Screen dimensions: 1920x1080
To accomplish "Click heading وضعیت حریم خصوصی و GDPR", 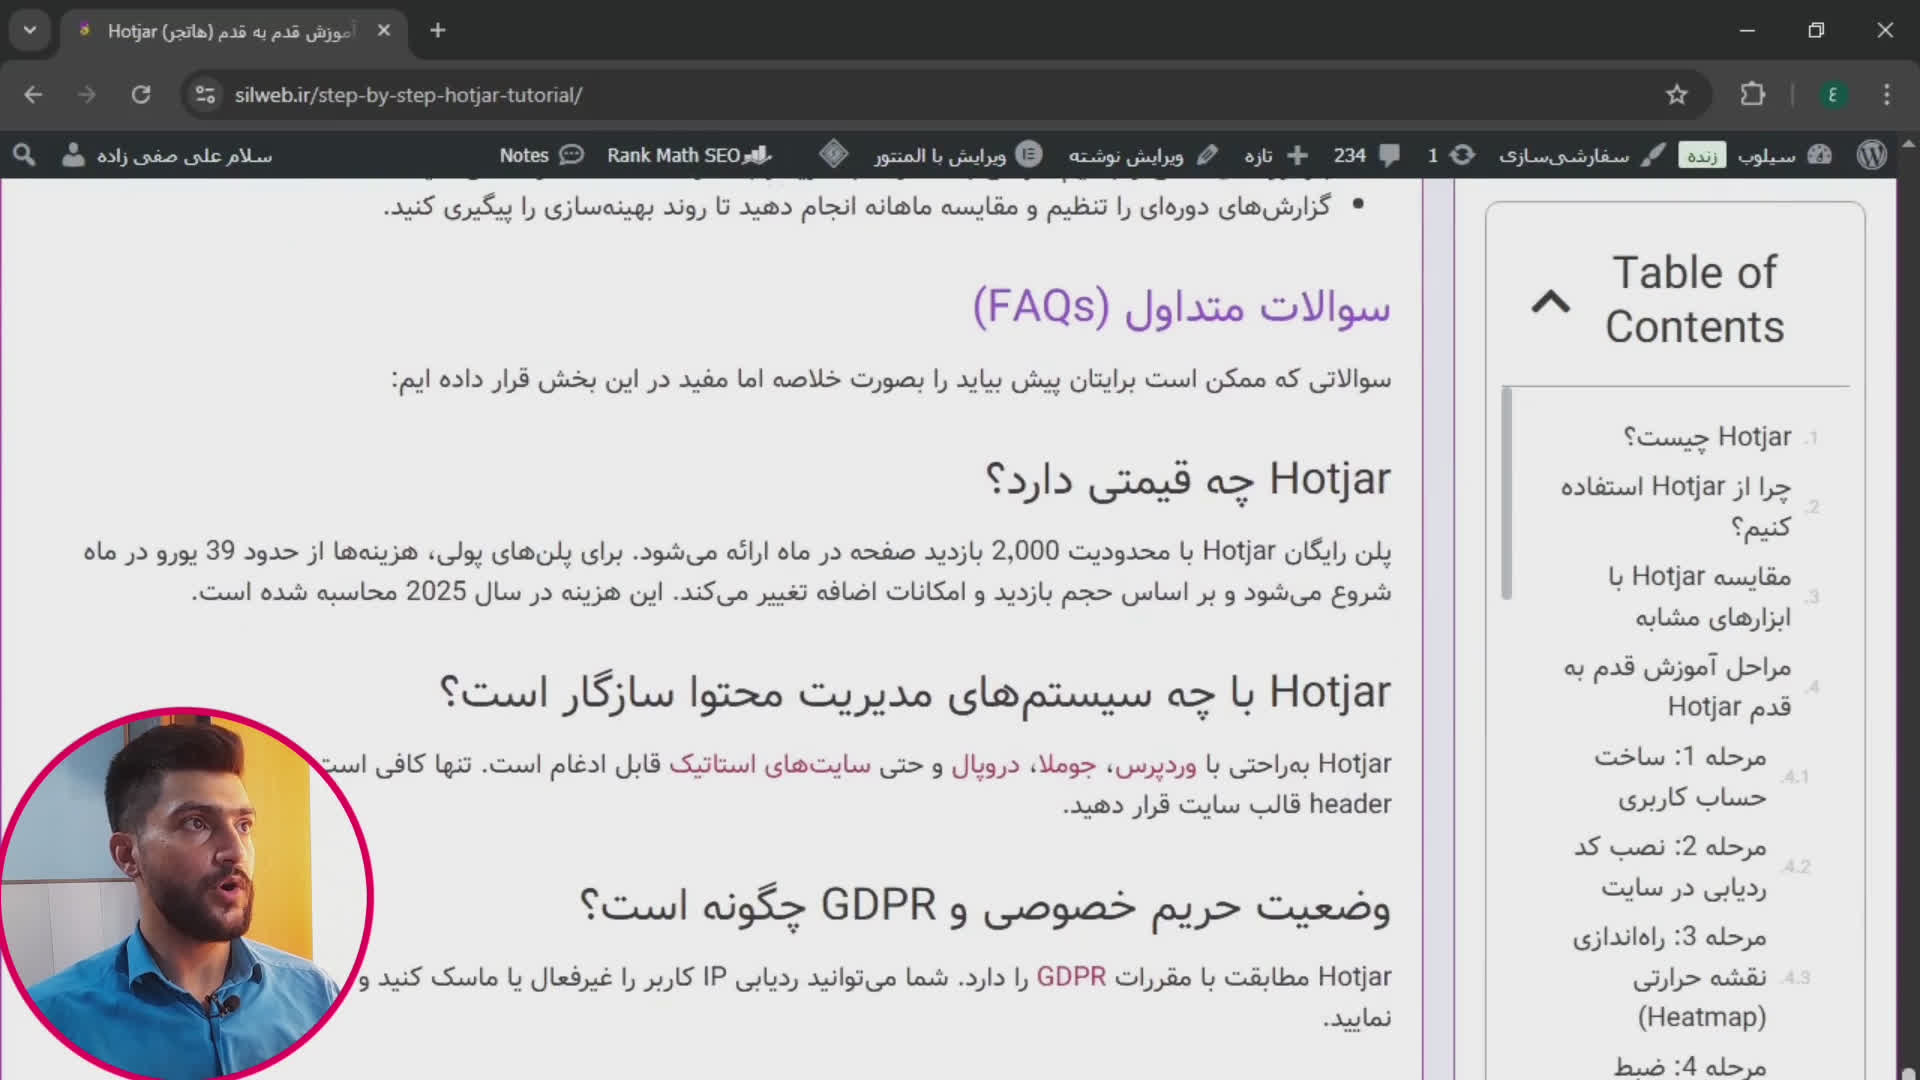I will click(985, 905).
